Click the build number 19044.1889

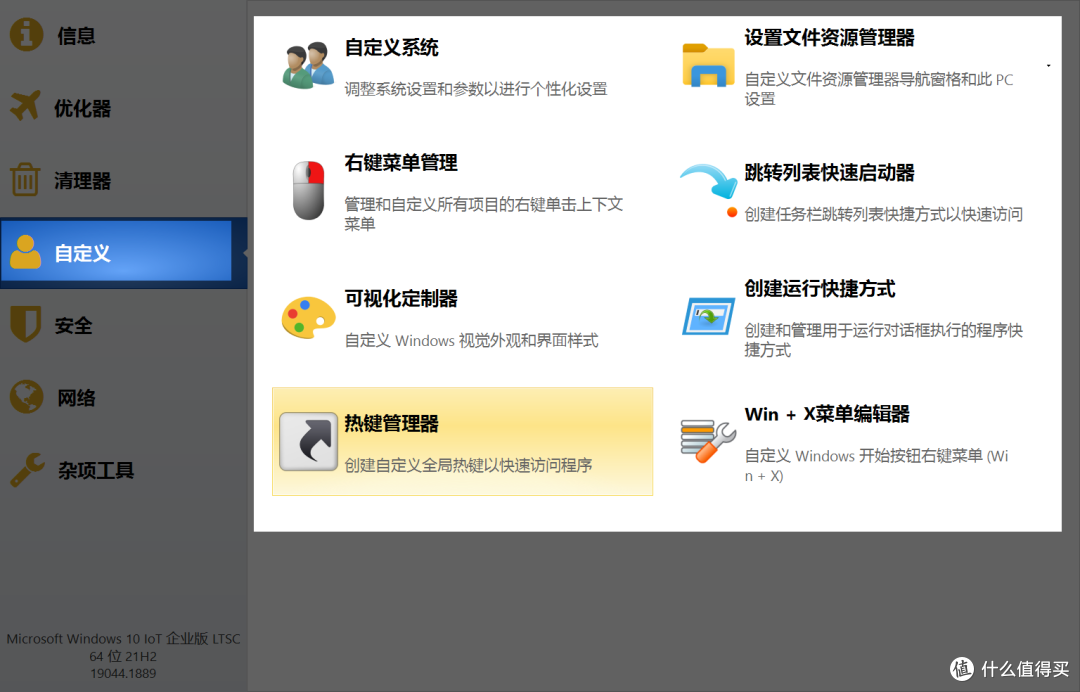[x=123, y=673]
